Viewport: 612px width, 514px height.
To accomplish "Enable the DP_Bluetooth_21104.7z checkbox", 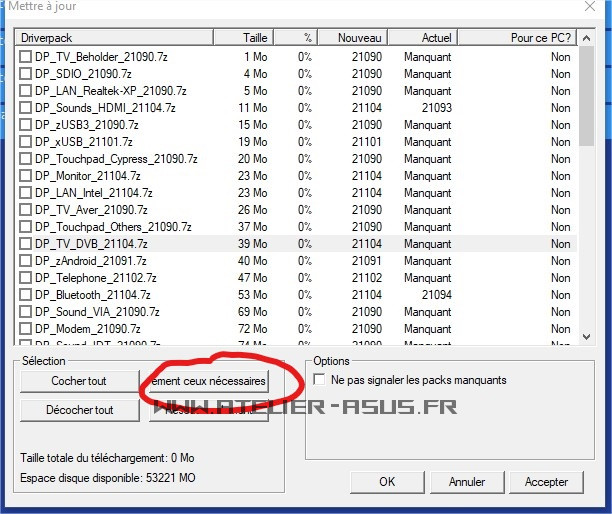I will tap(26, 295).
